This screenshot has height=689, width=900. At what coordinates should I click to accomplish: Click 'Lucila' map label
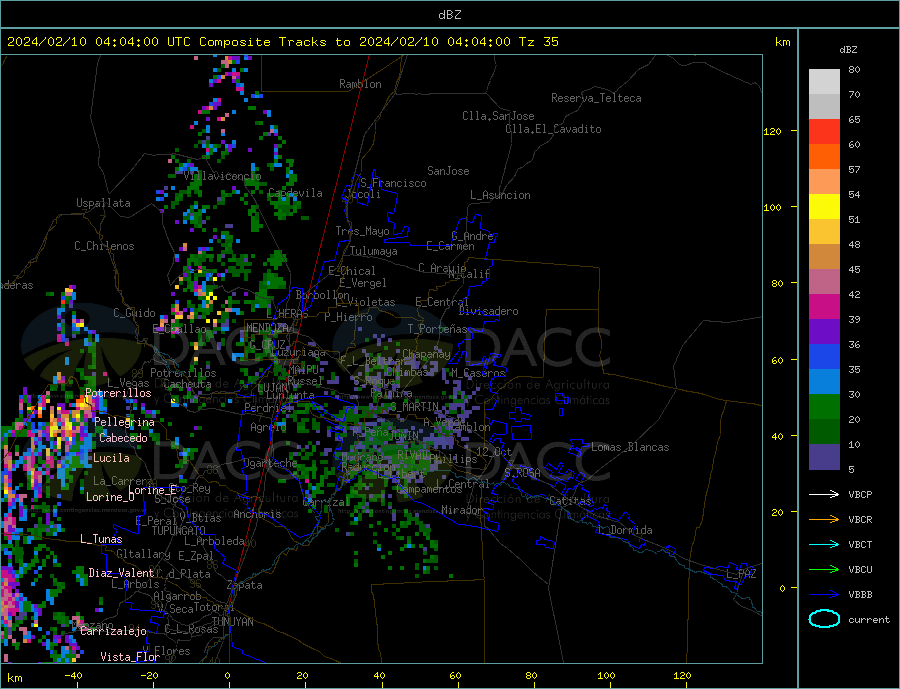[111, 458]
